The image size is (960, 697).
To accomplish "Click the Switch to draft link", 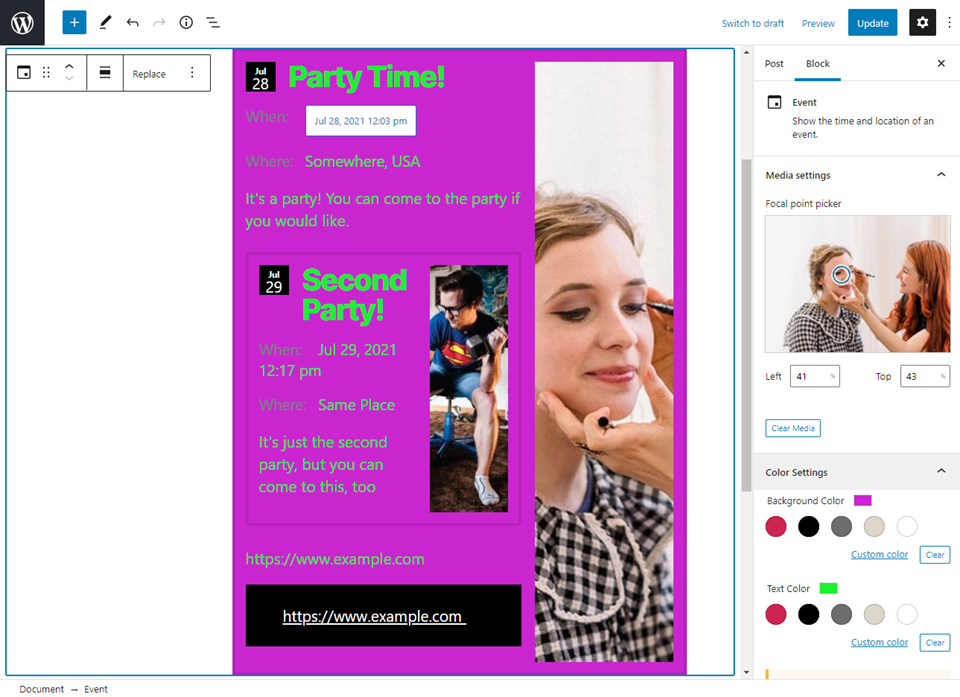I will point(752,23).
